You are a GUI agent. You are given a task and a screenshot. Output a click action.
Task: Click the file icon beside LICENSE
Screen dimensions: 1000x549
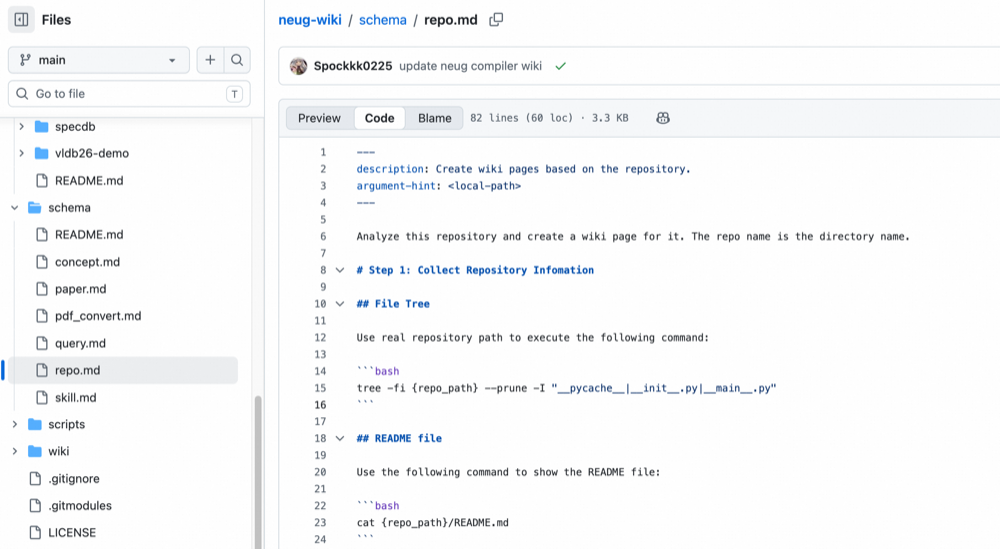[36, 532]
